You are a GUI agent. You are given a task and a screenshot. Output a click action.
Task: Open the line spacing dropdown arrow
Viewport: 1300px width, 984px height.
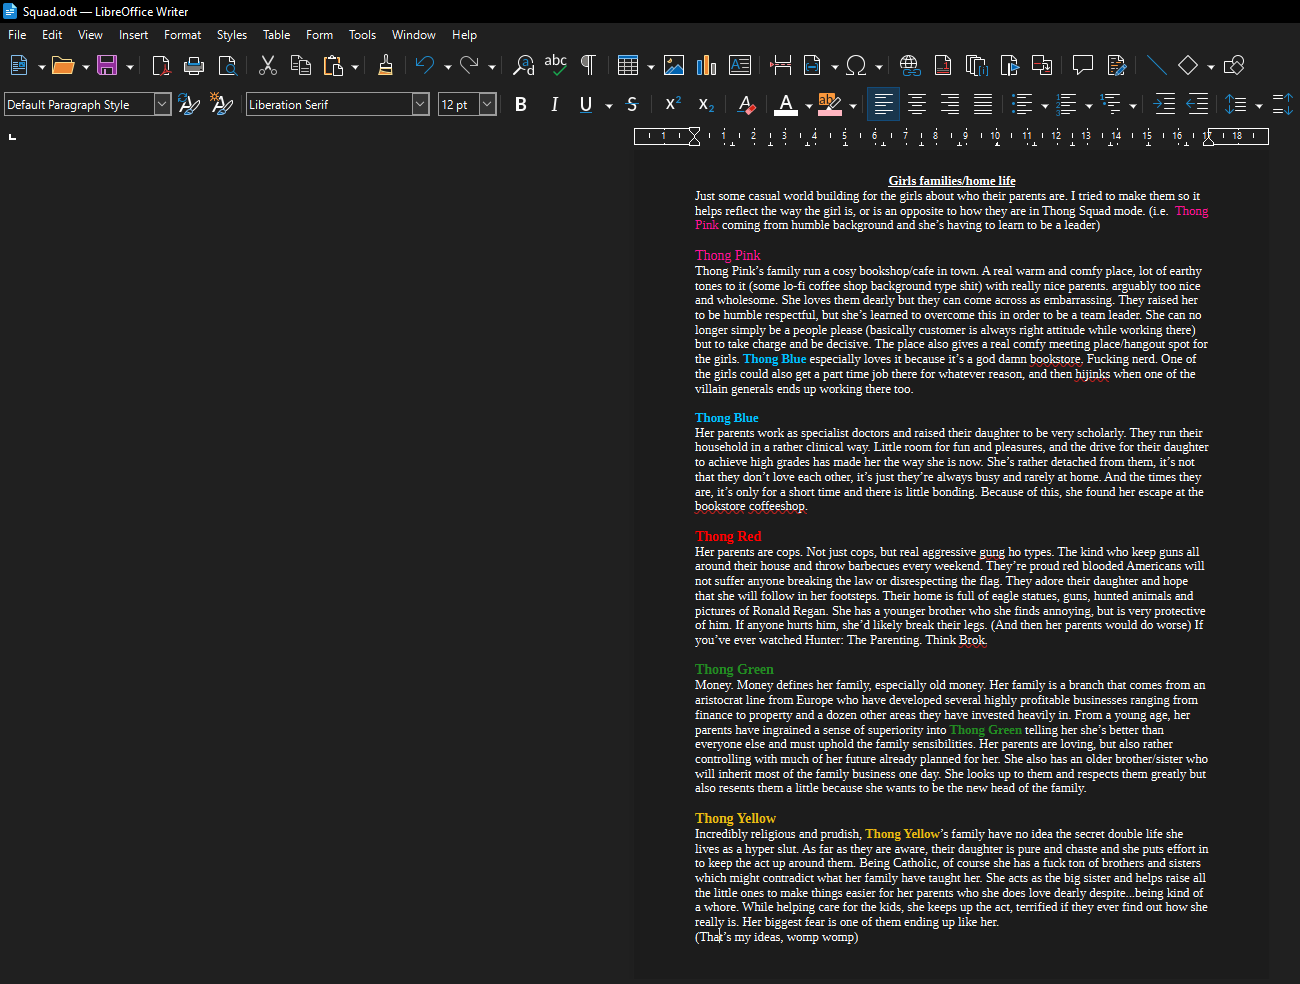coord(1259,105)
